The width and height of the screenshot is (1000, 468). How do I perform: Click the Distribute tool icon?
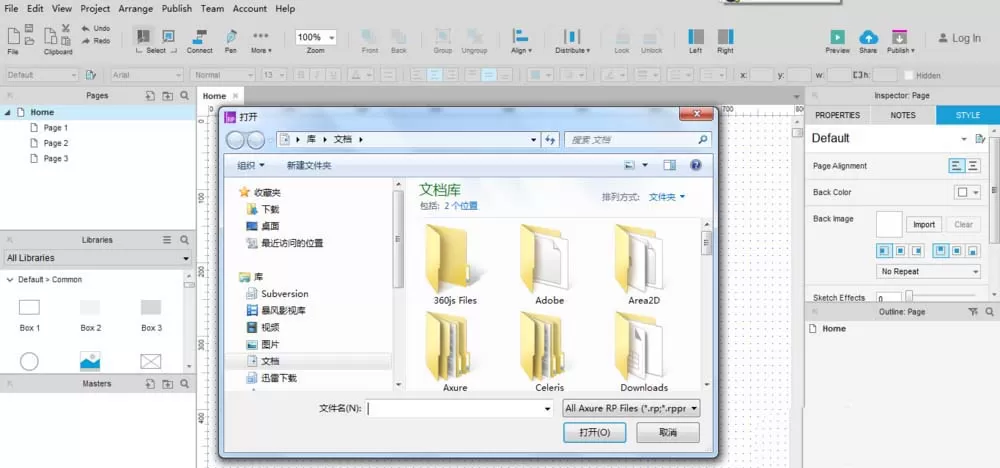click(x=572, y=36)
